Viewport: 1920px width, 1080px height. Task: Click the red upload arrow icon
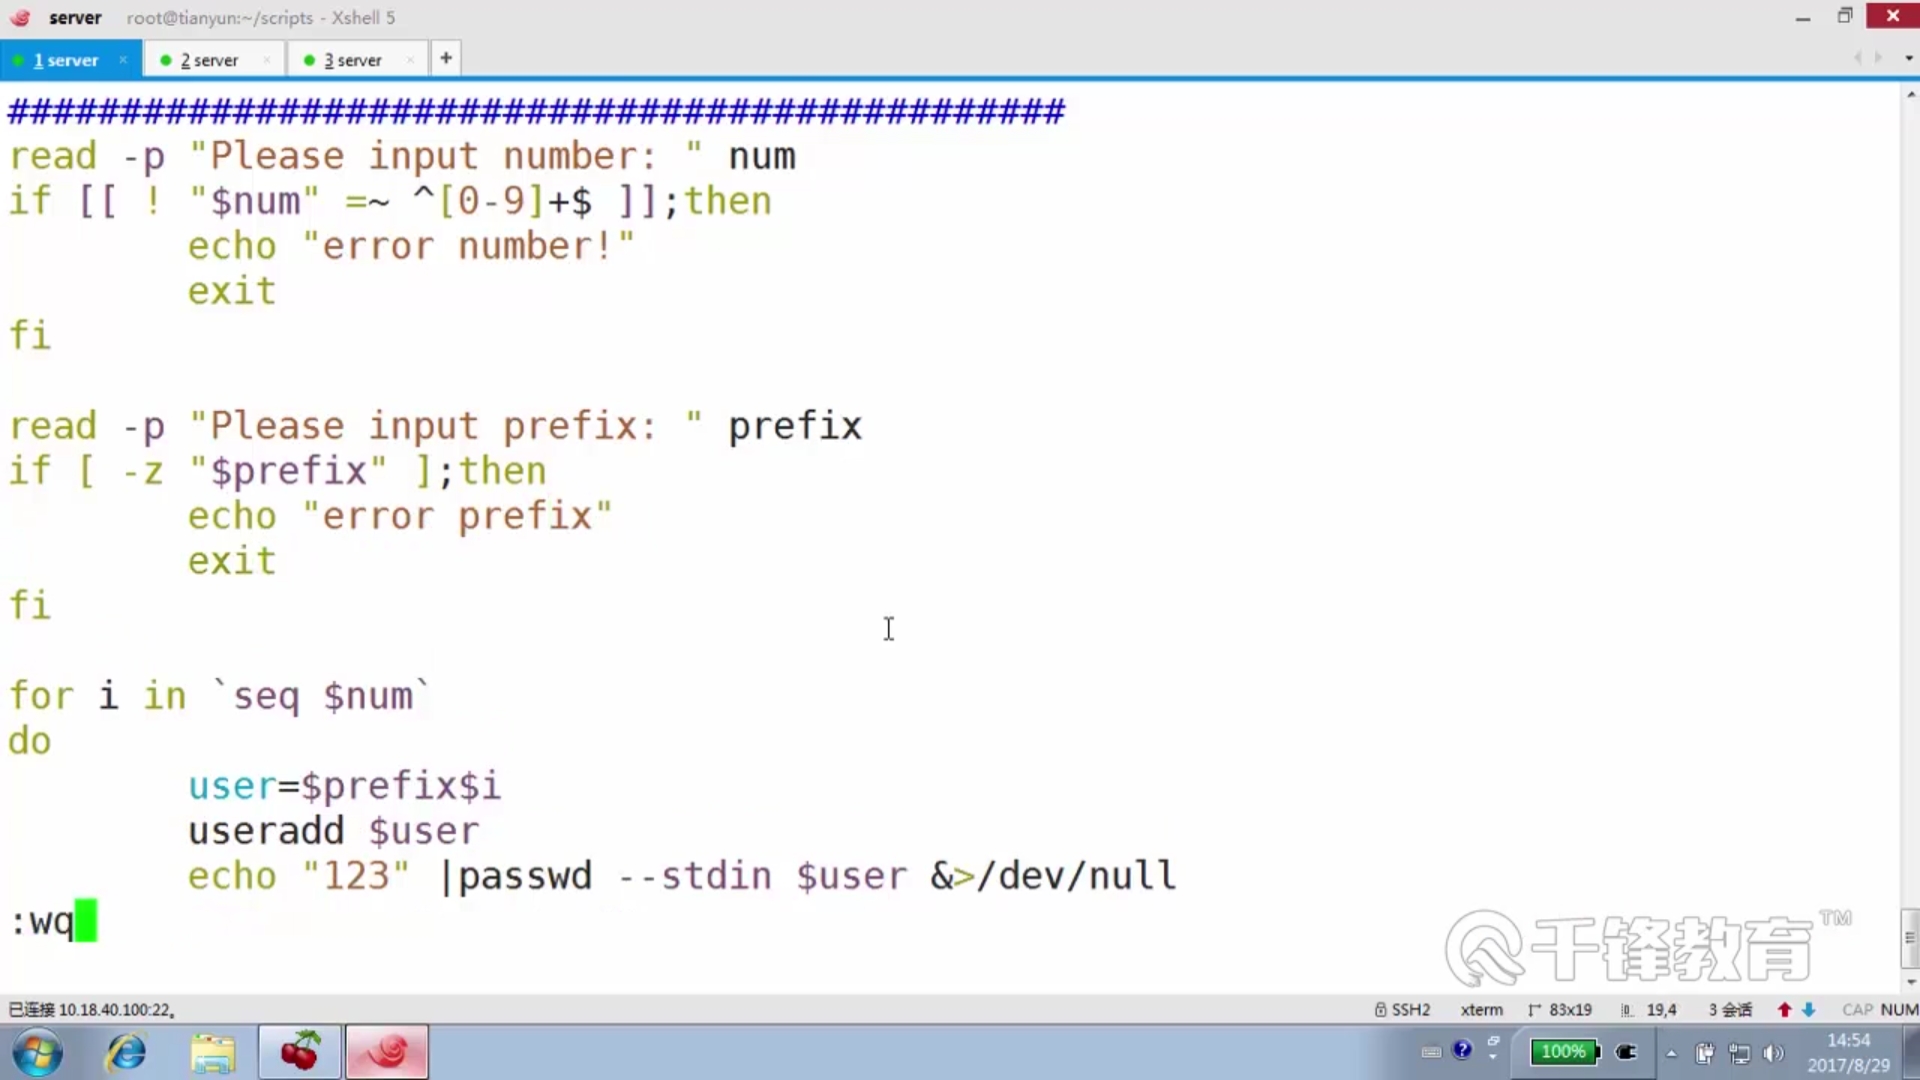click(x=1784, y=1010)
